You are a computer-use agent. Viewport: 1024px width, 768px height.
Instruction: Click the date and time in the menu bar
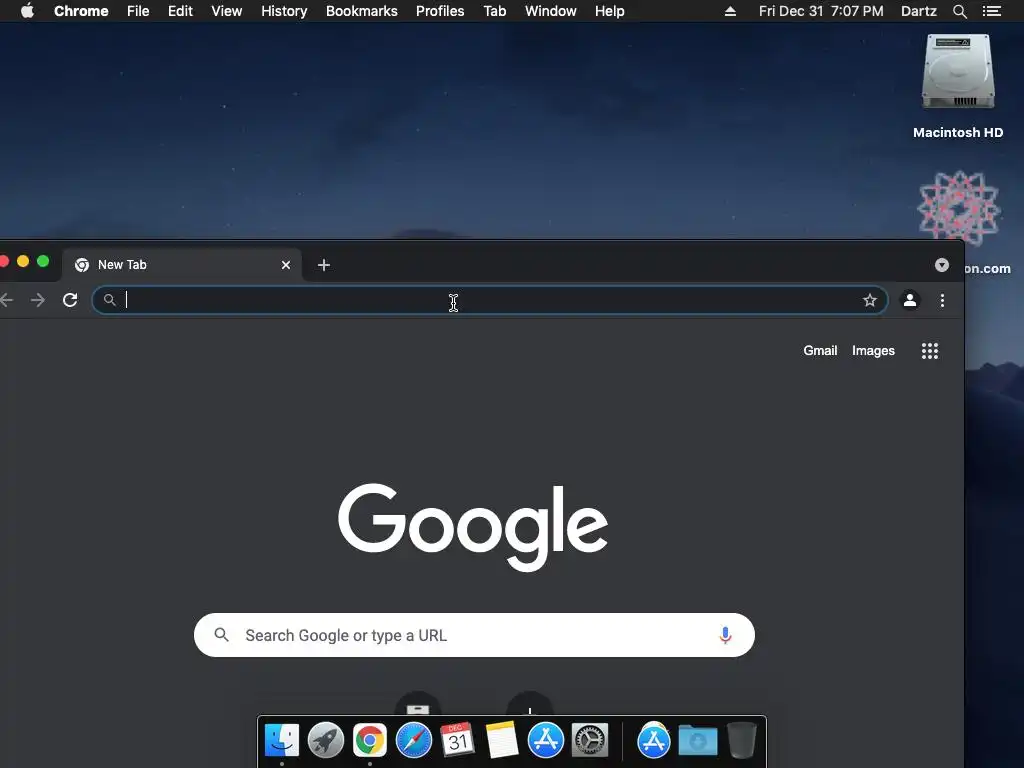click(820, 11)
